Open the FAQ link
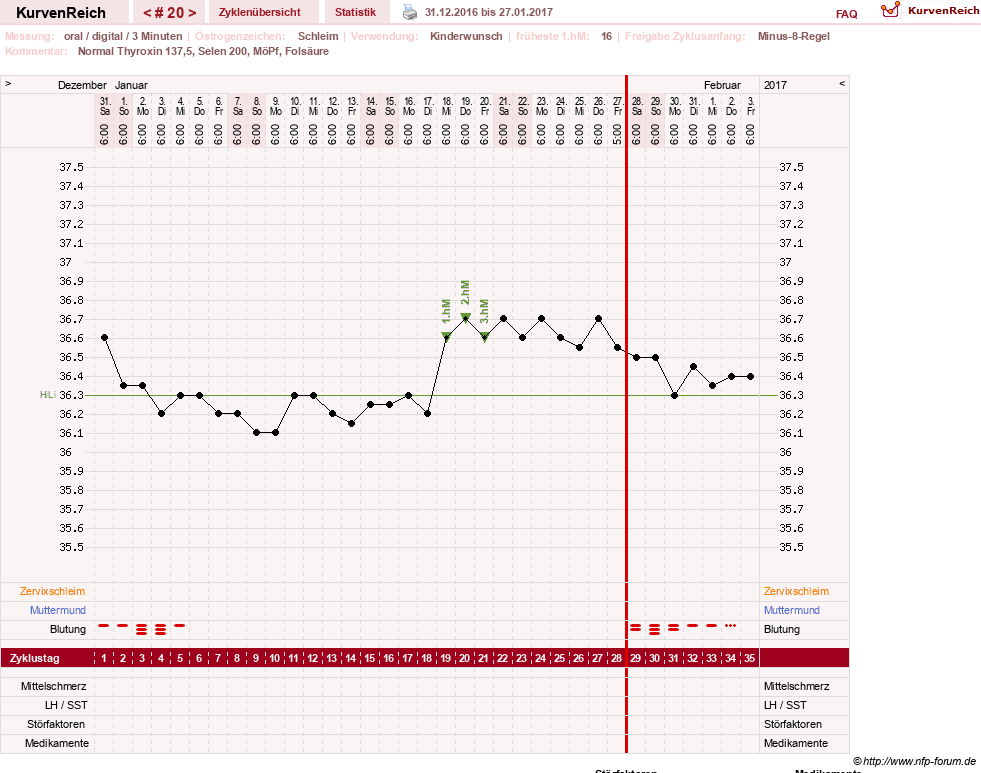981x773 pixels. point(846,14)
